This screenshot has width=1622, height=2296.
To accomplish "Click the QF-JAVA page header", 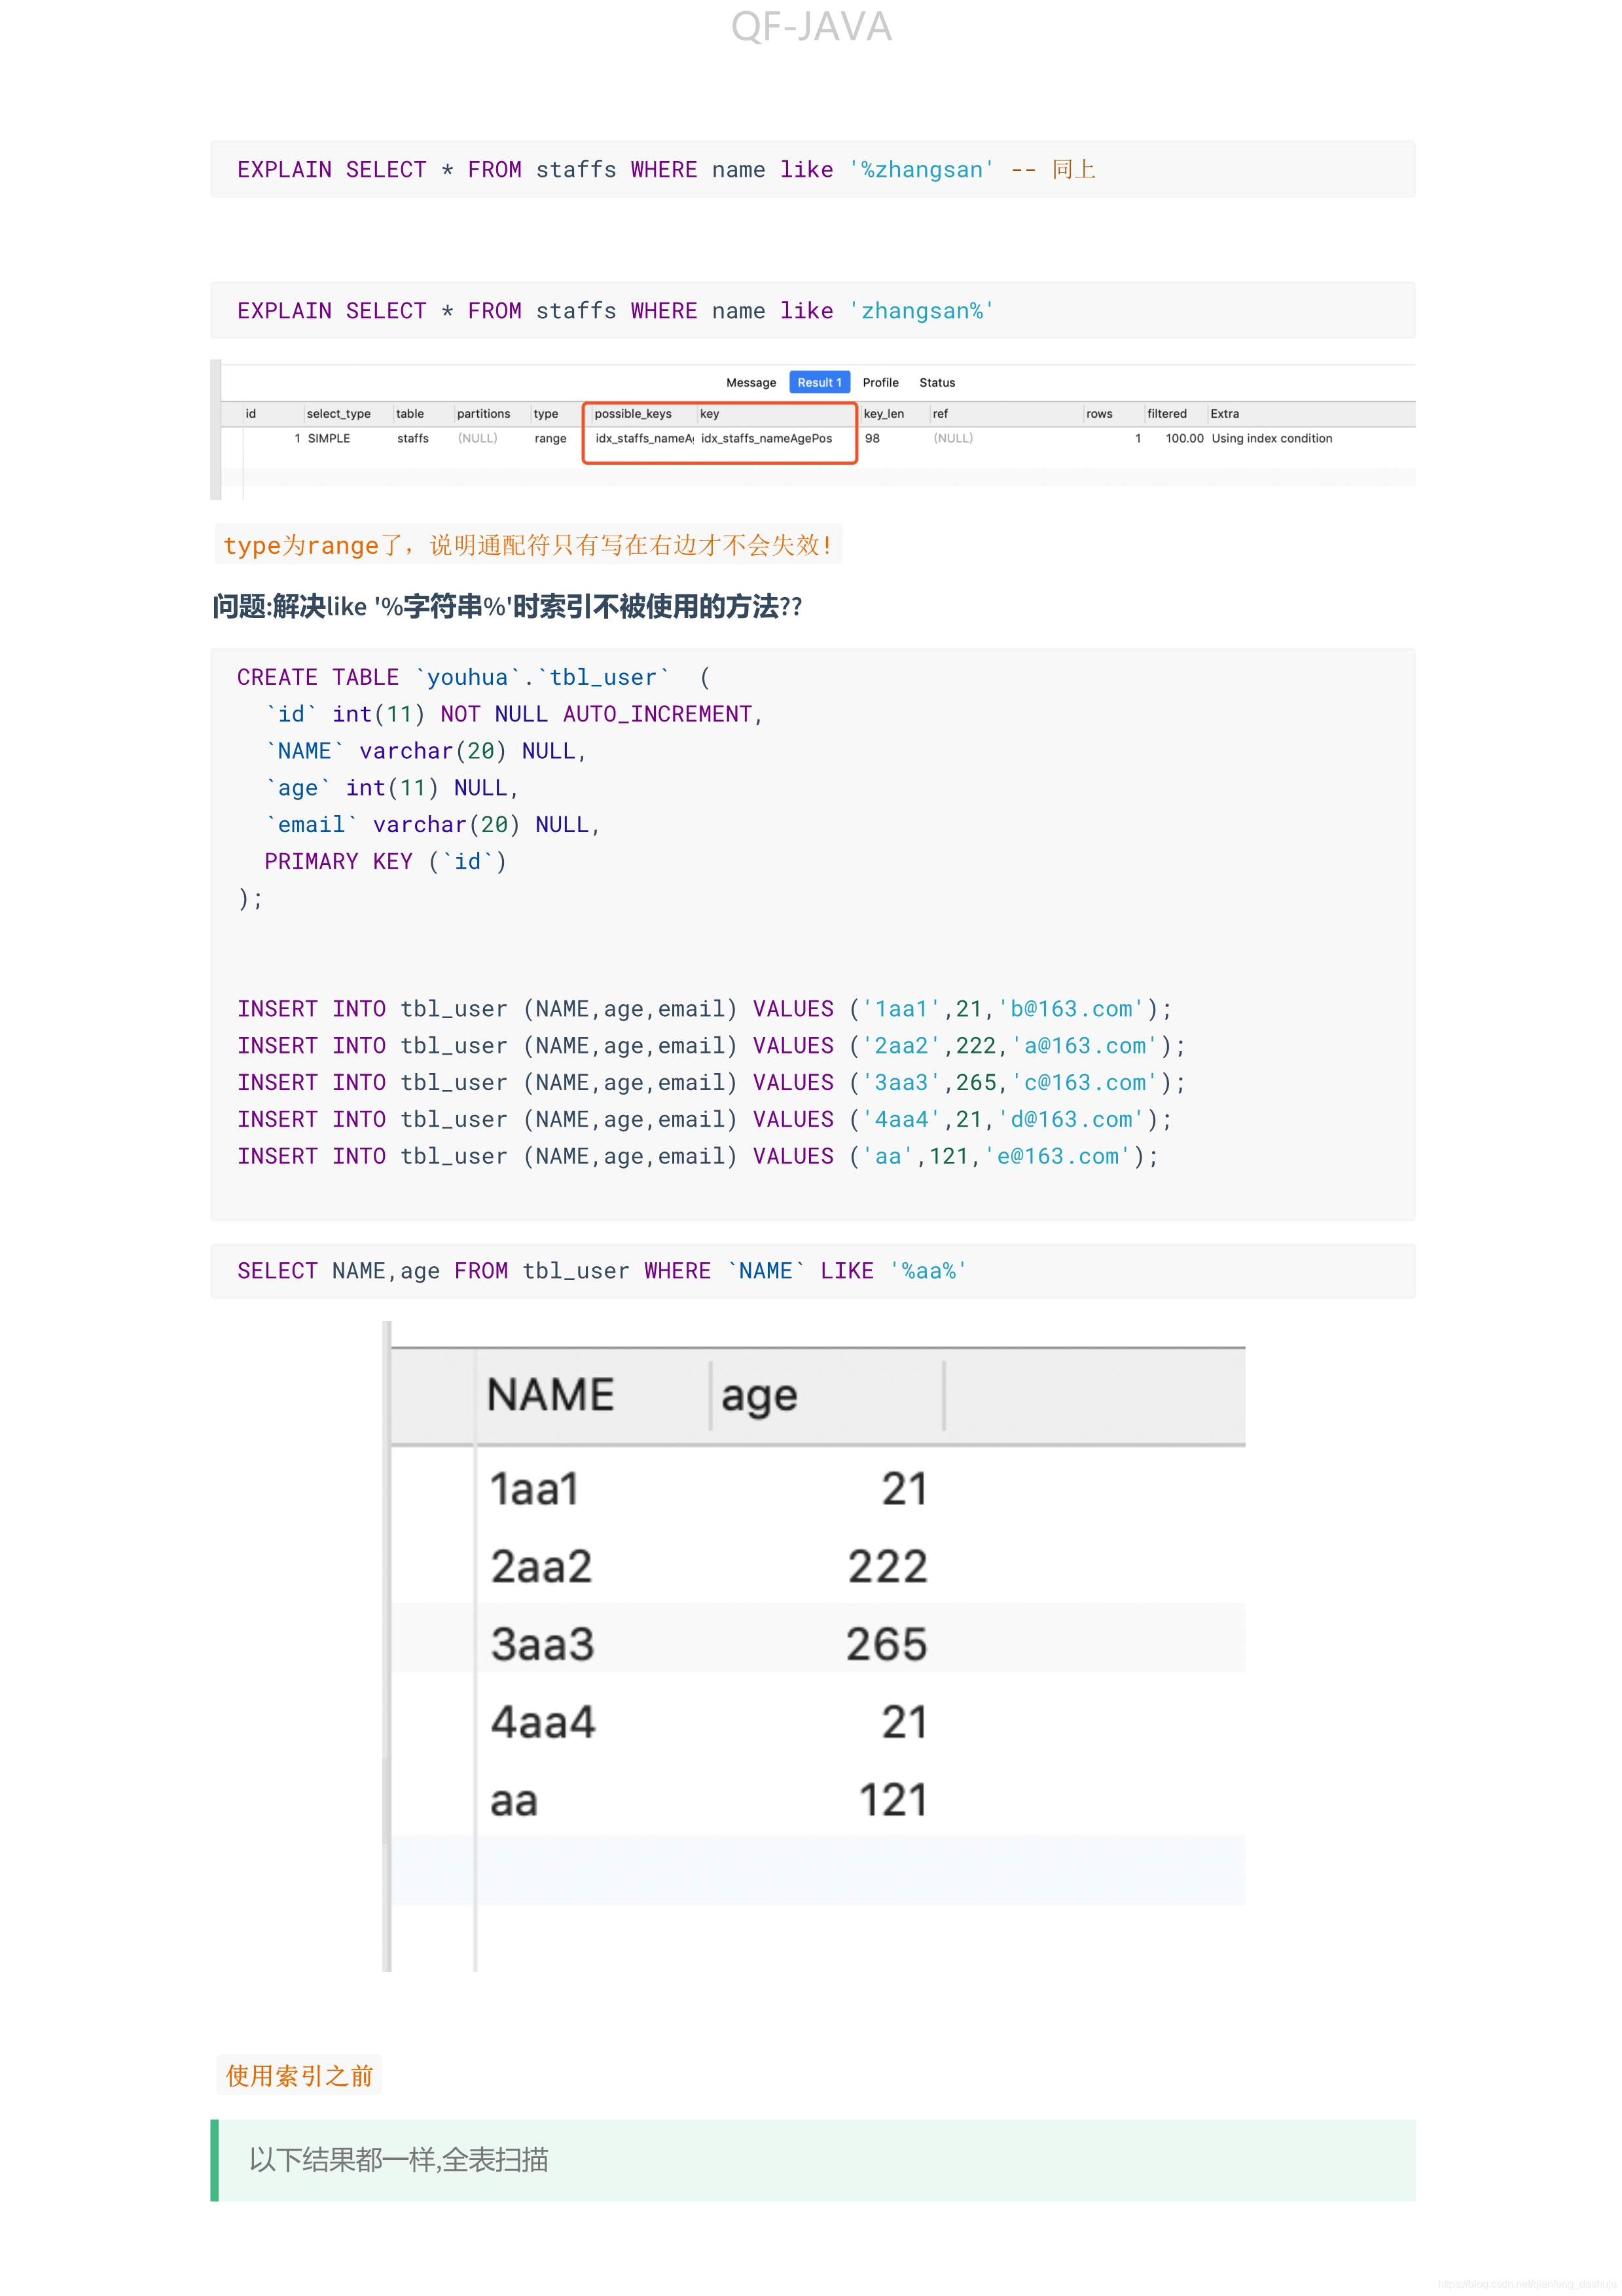I will 811,26.
